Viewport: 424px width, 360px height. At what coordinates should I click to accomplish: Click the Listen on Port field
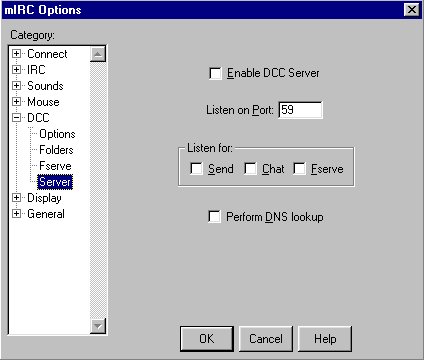pyautogui.click(x=300, y=110)
